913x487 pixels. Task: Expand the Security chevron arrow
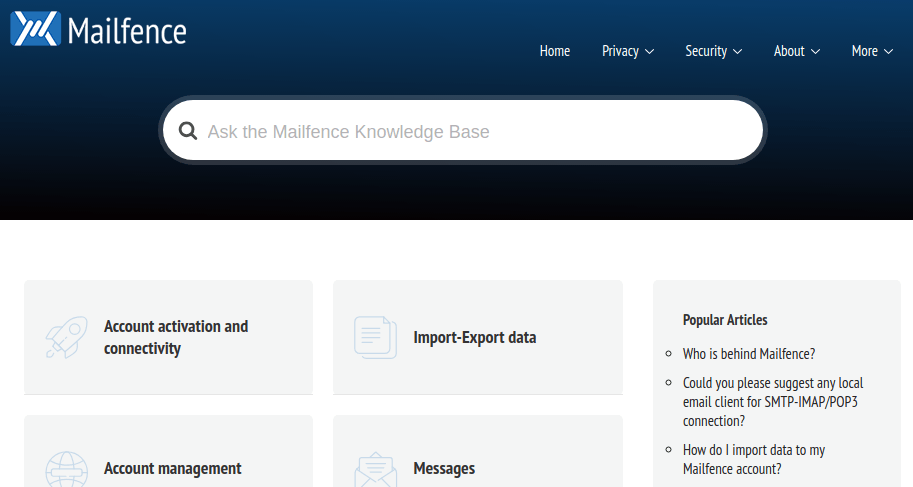click(738, 52)
